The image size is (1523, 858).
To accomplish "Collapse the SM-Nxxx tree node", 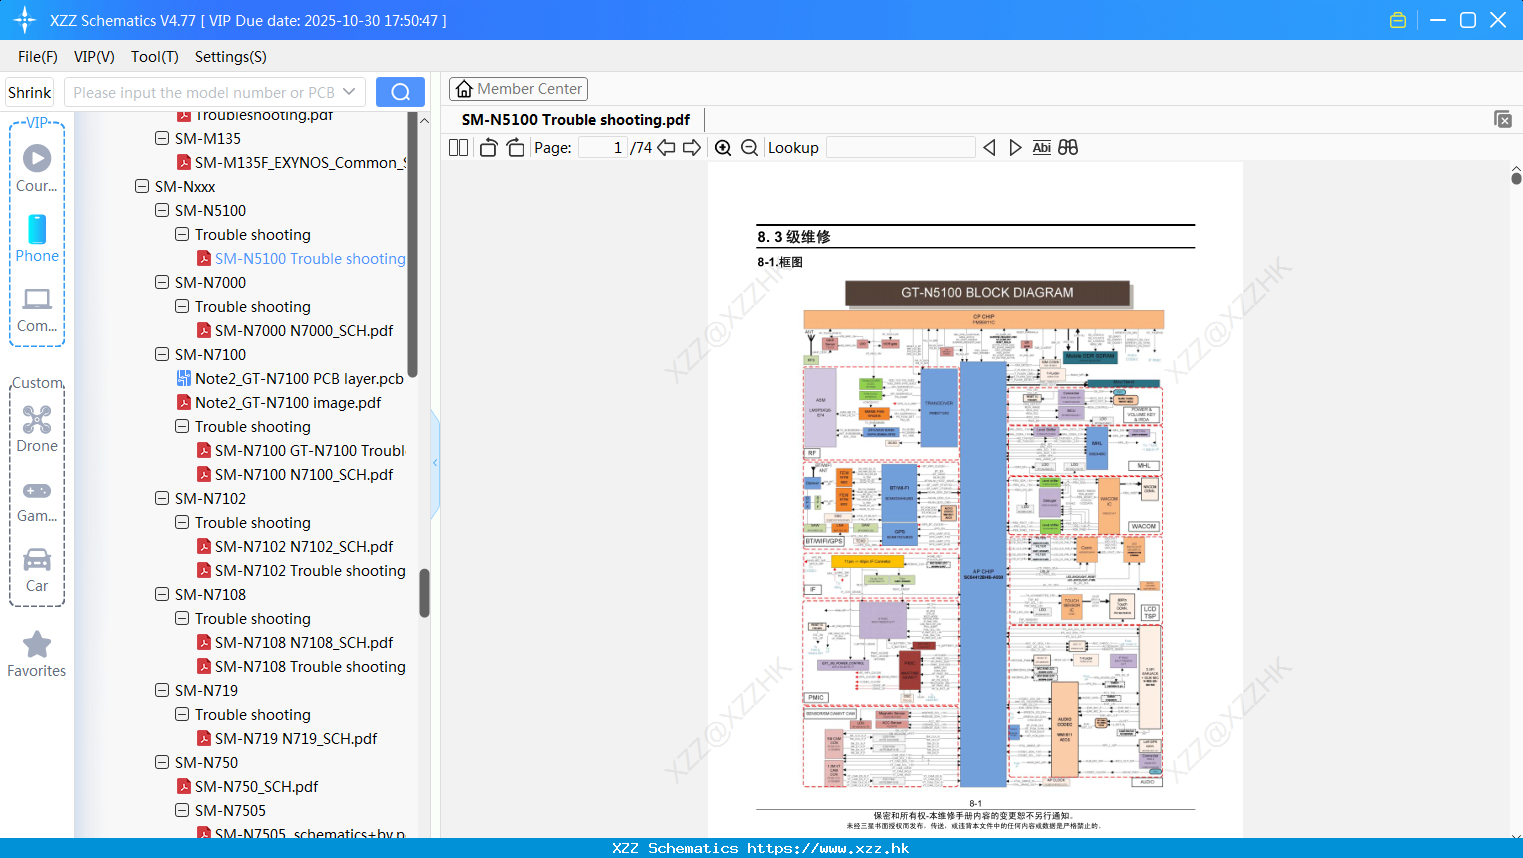I will point(142,186).
